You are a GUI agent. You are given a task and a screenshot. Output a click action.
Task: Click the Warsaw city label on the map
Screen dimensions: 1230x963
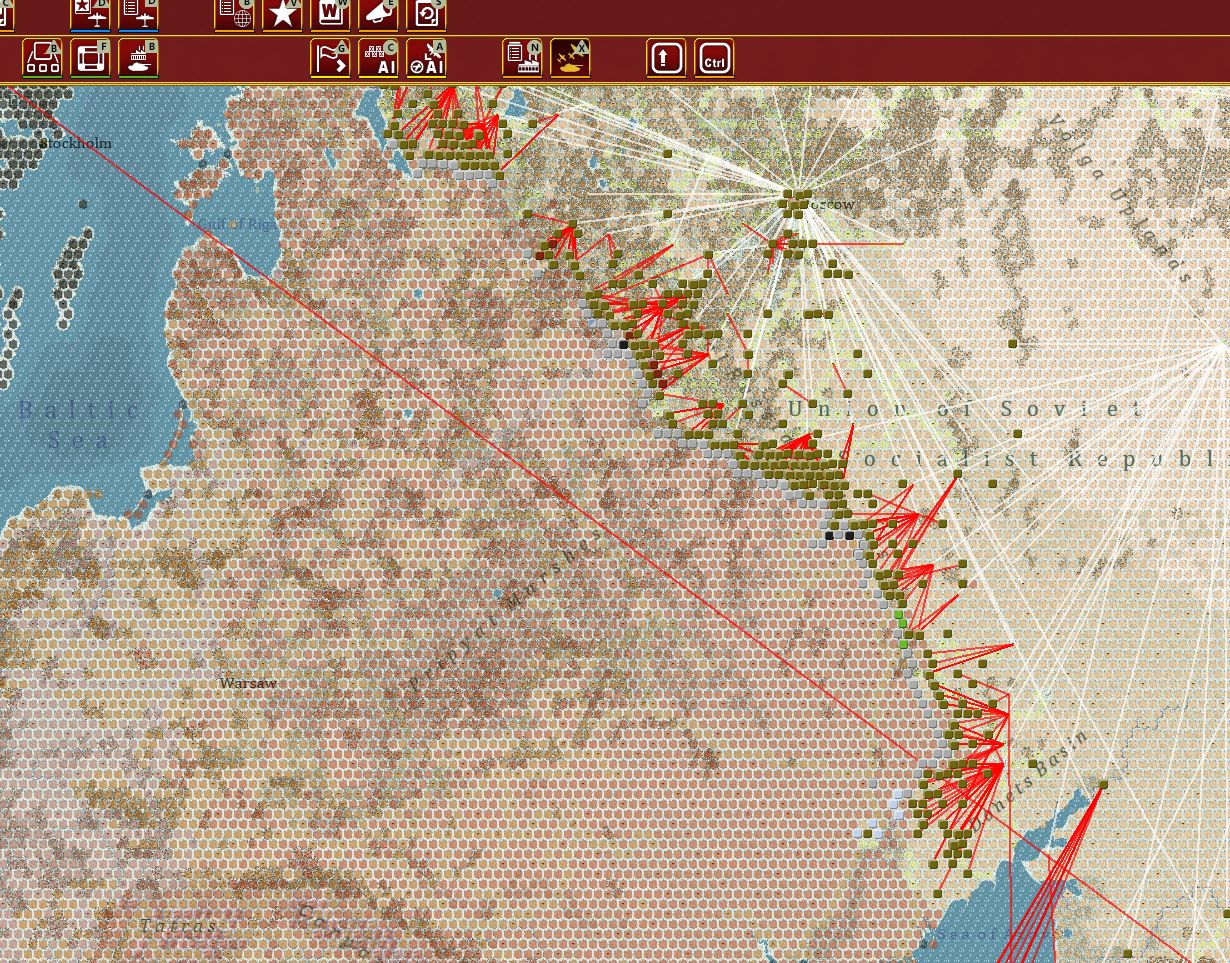pyautogui.click(x=248, y=683)
